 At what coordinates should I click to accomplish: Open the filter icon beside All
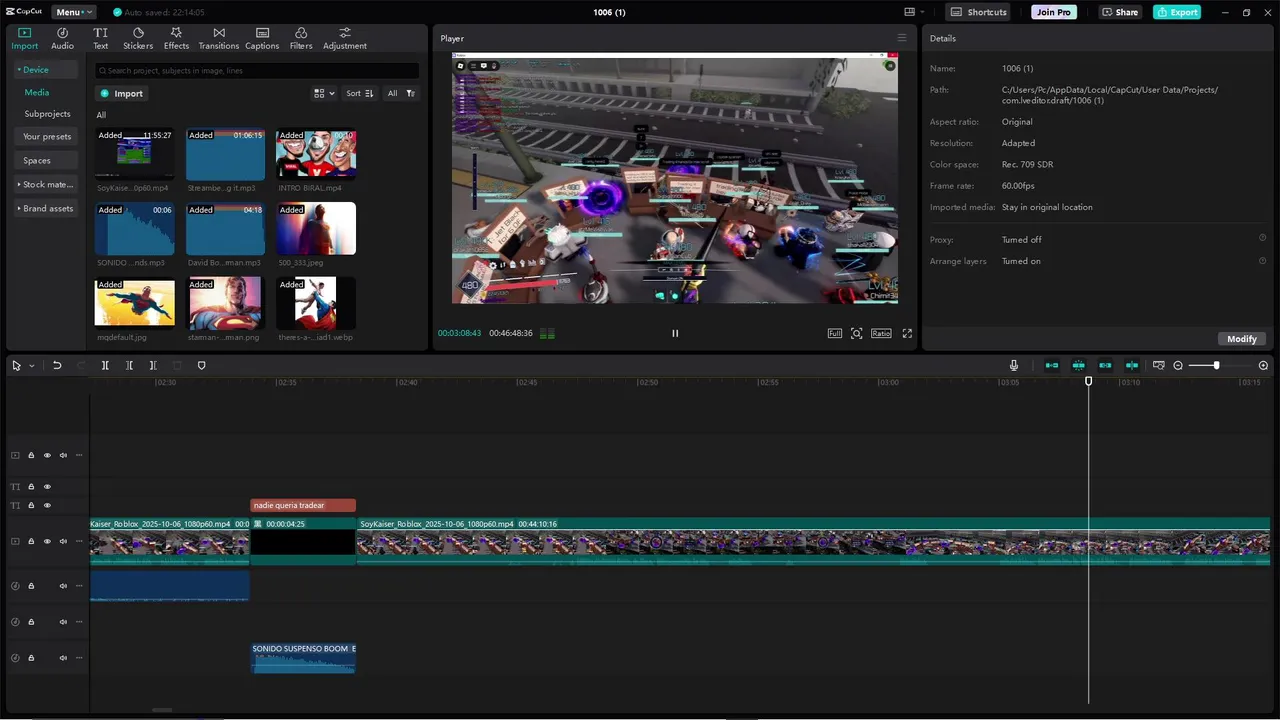[411, 93]
